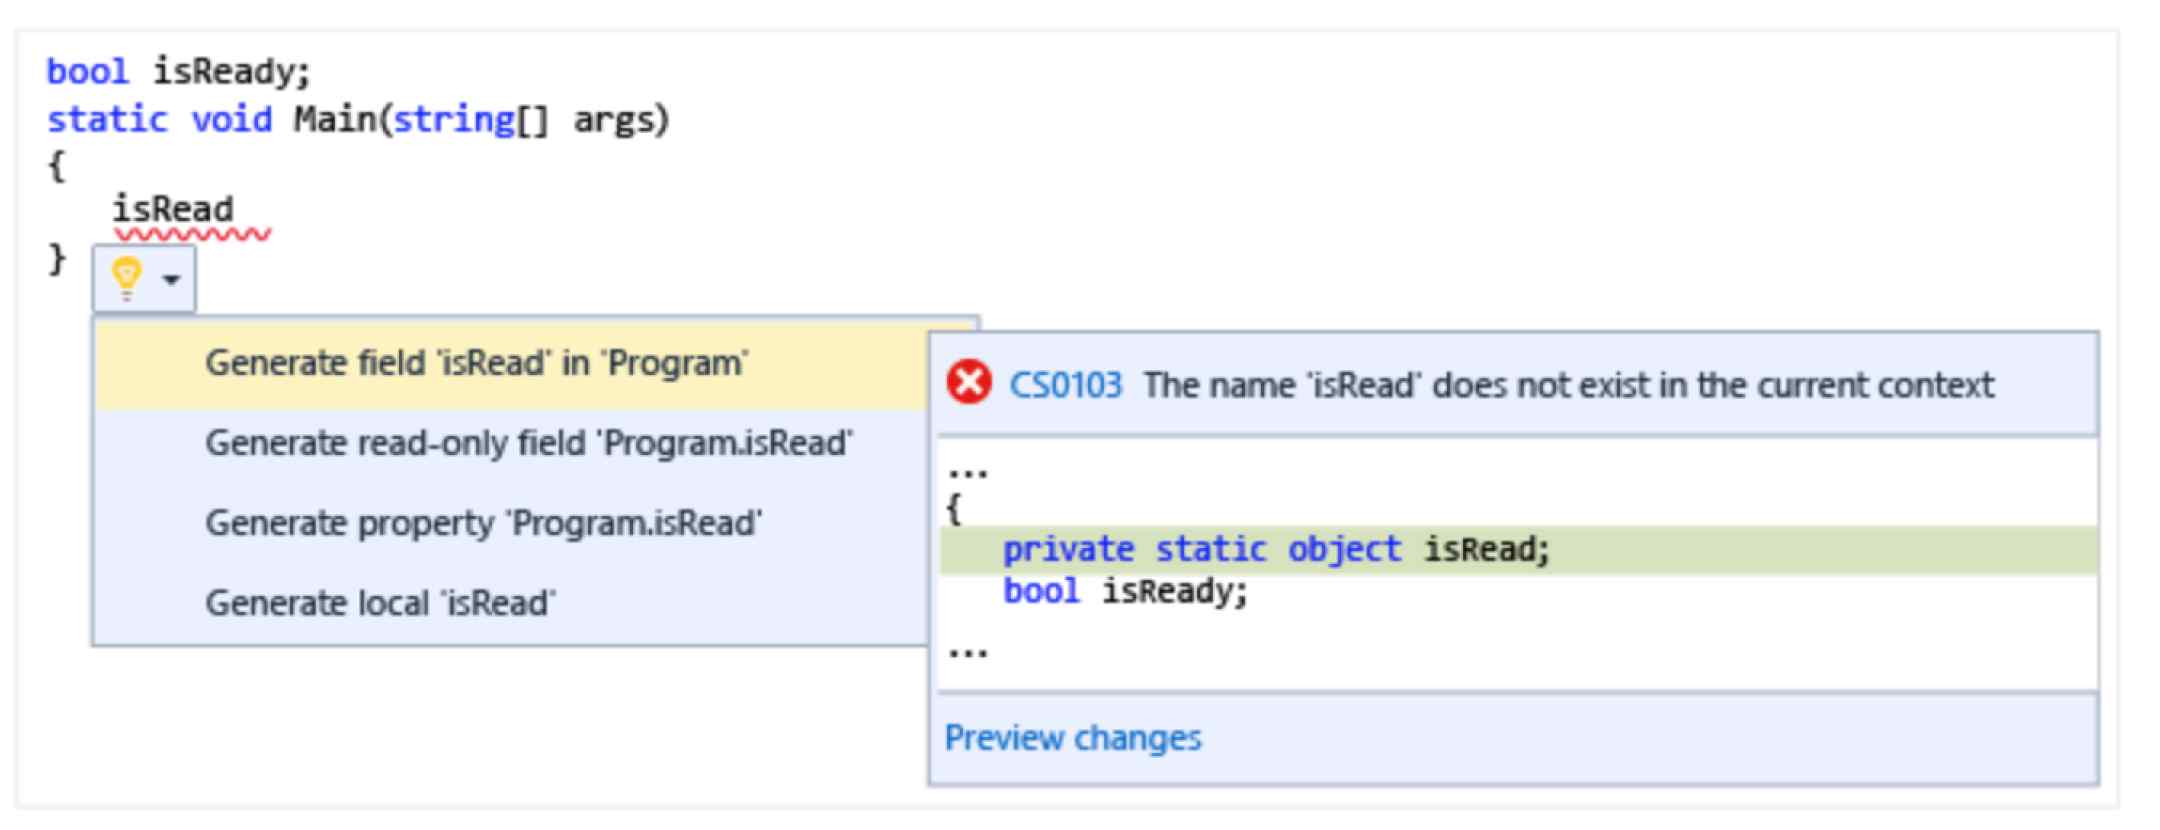Image resolution: width=2160 pixels, height=830 pixels.
Task: Click the squiggly-underlined isRead identifier in code
Action: point(173,210)
